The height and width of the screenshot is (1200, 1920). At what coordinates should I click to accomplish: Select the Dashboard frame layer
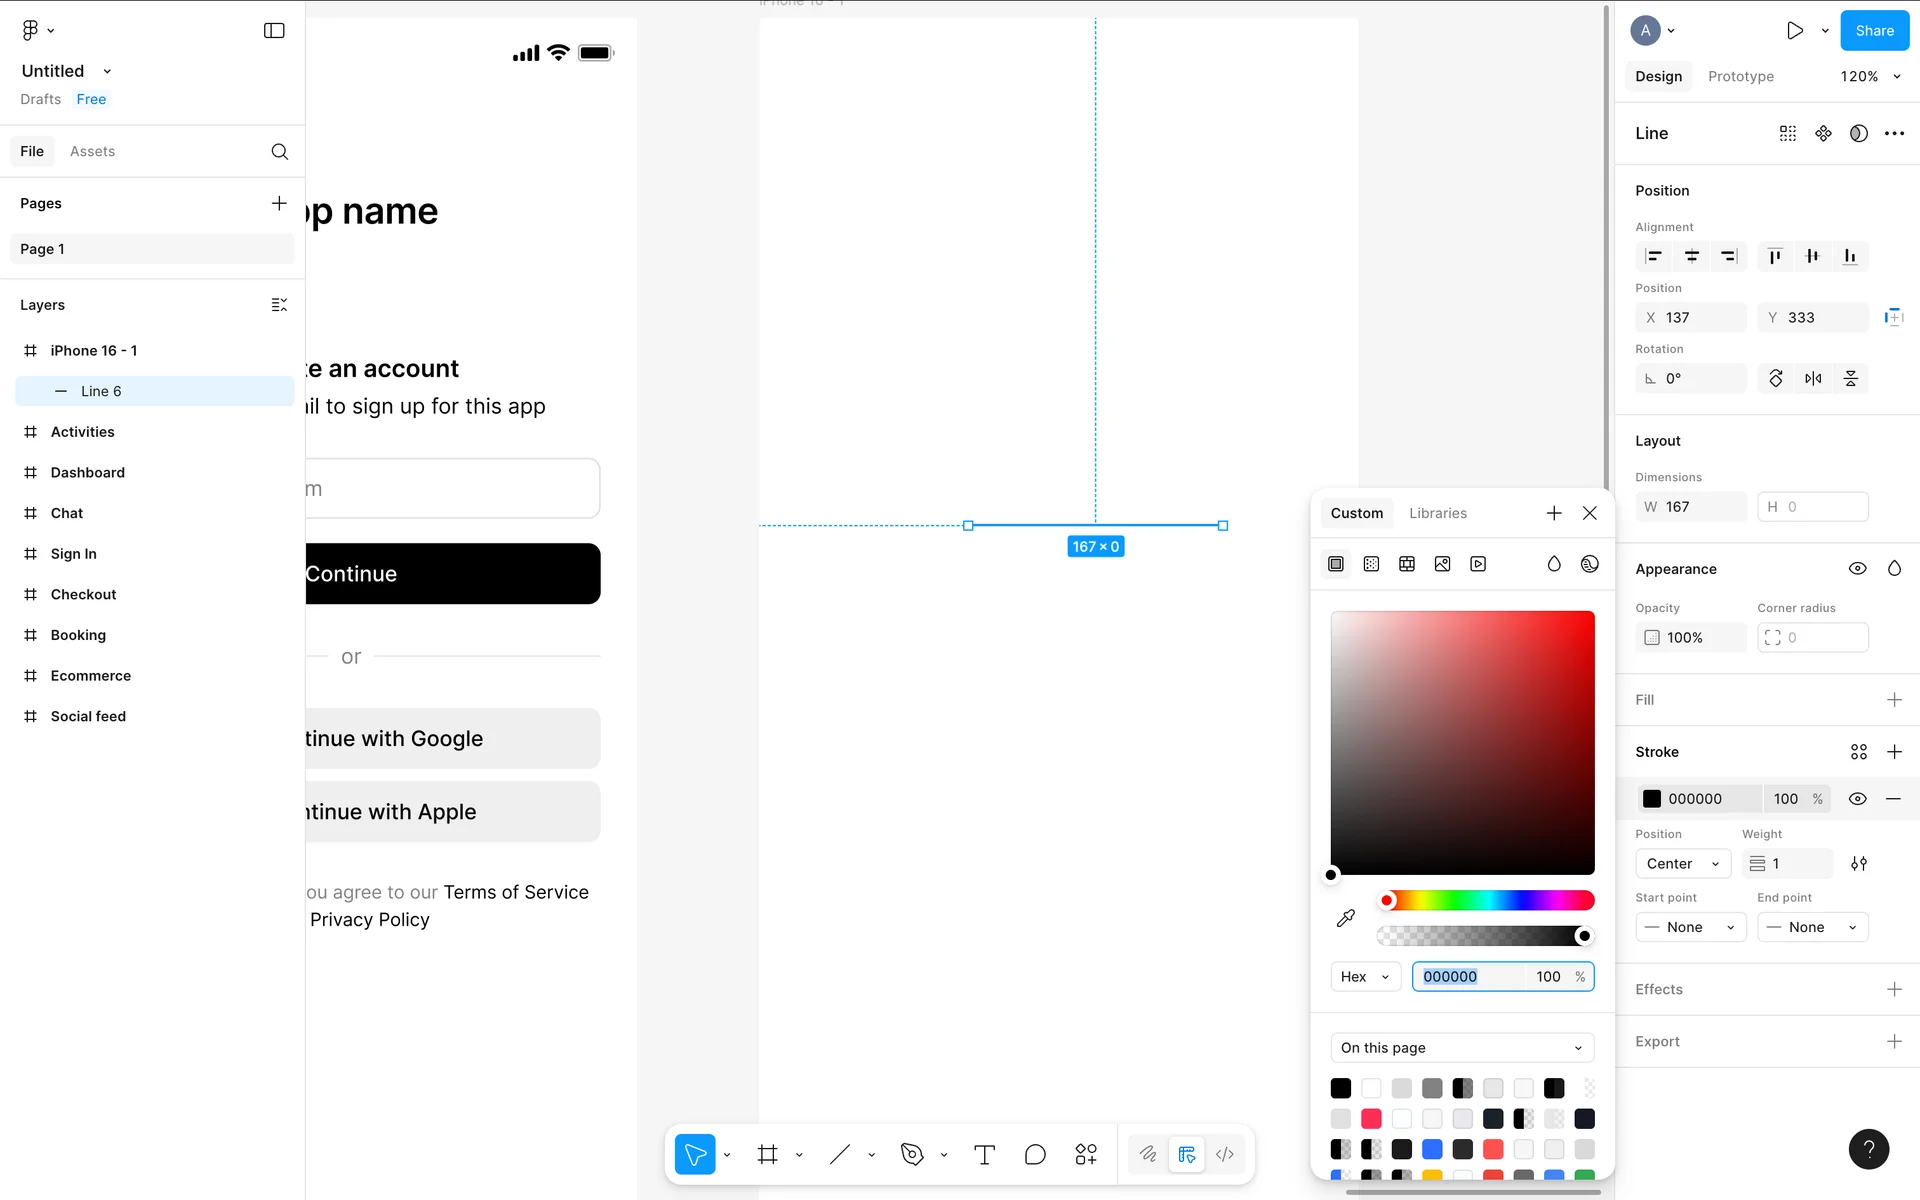coord(88,473)
